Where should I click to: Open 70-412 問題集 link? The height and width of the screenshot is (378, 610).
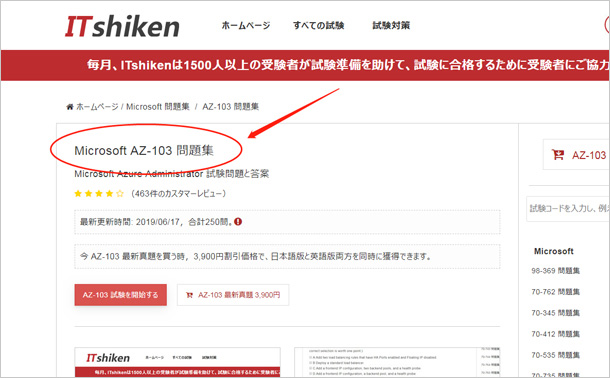[x=556, y=334]
